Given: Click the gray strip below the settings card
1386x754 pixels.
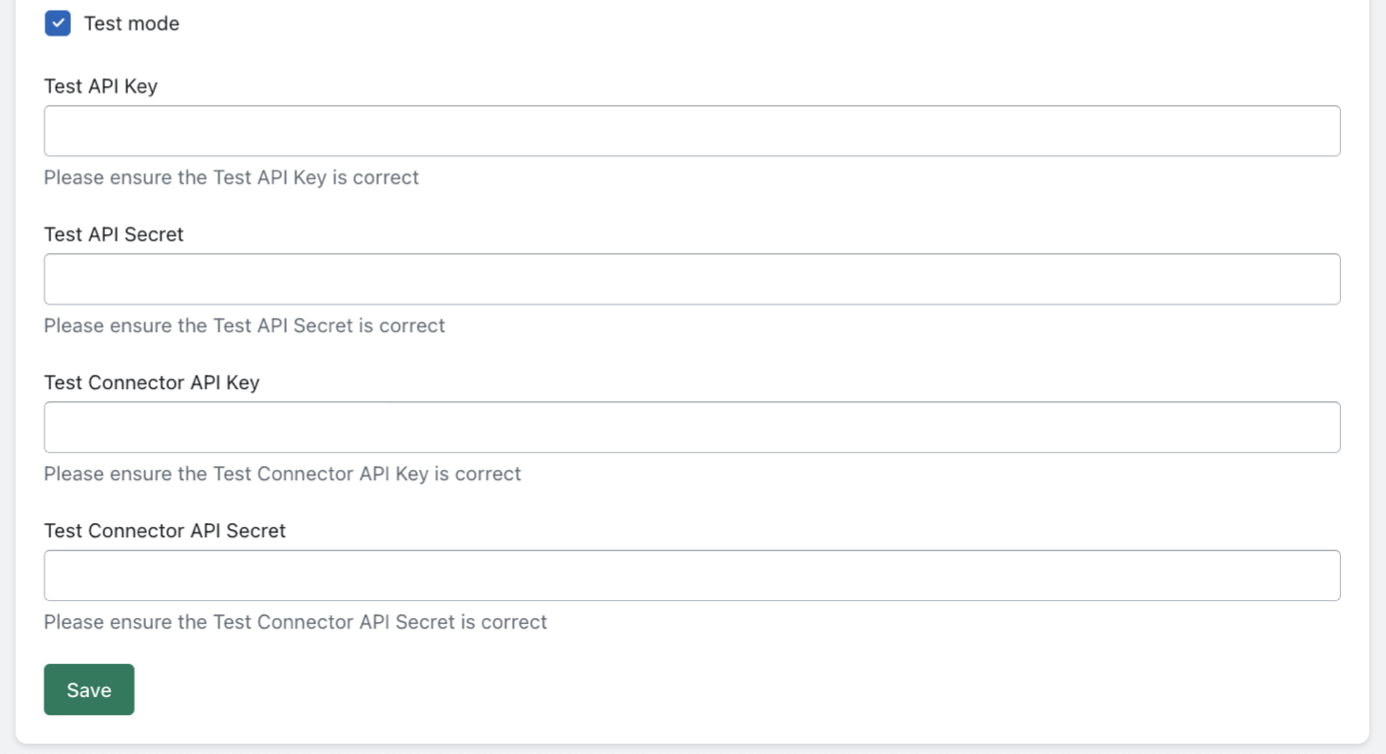Looking at the screenshot, I should [x=692, y=749].
